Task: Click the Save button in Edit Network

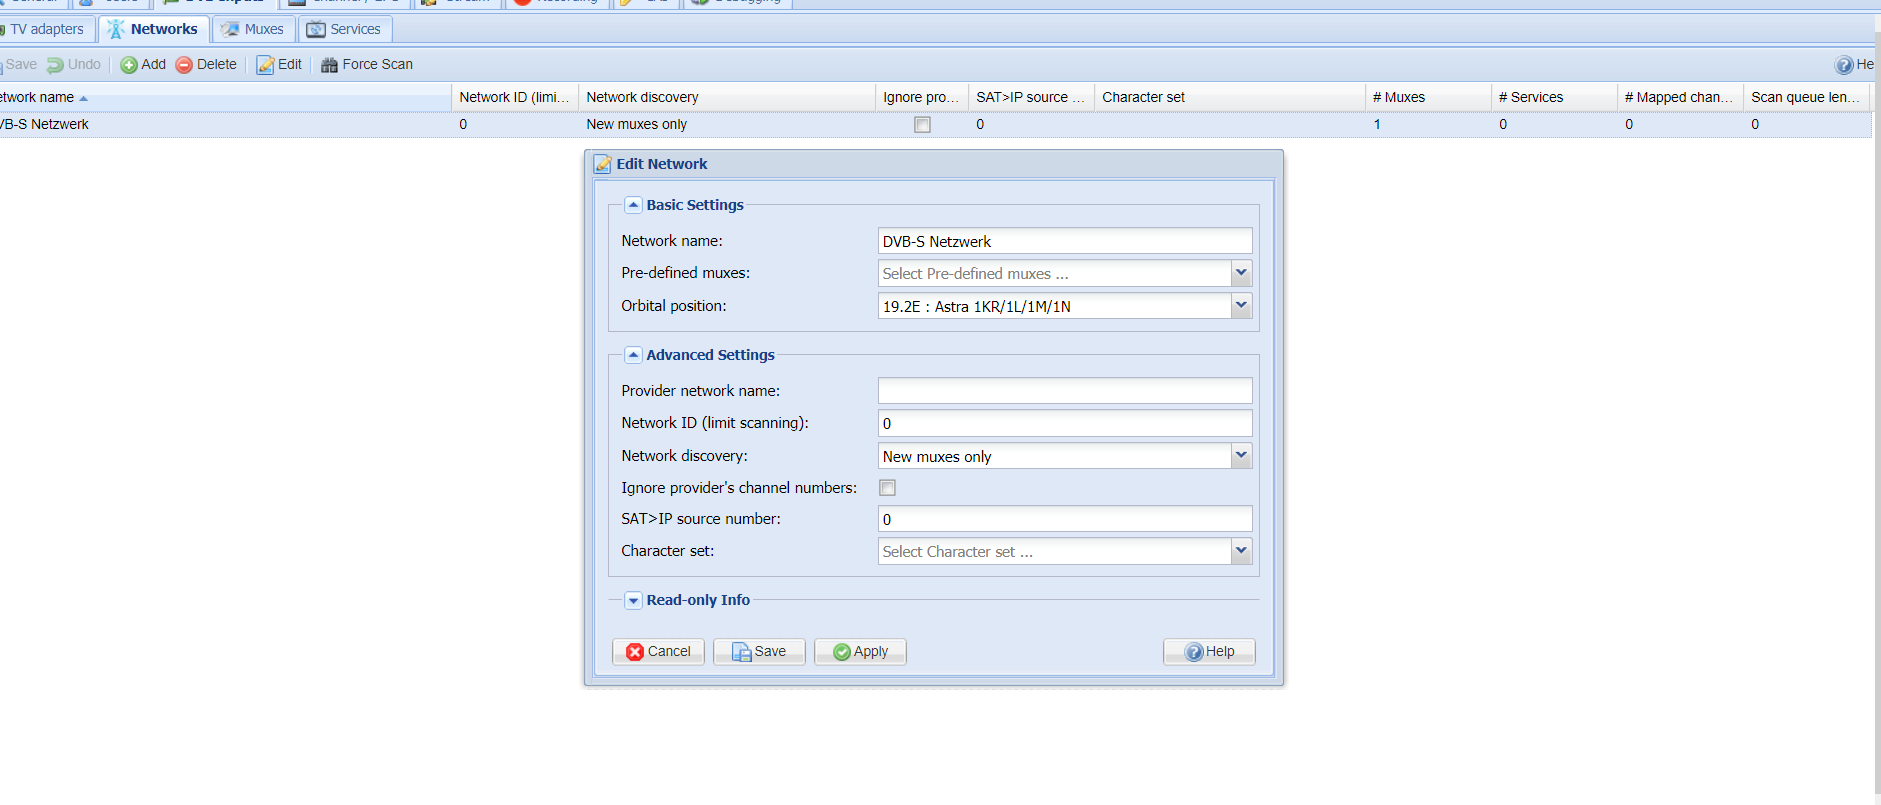Action: click(759, 652)
